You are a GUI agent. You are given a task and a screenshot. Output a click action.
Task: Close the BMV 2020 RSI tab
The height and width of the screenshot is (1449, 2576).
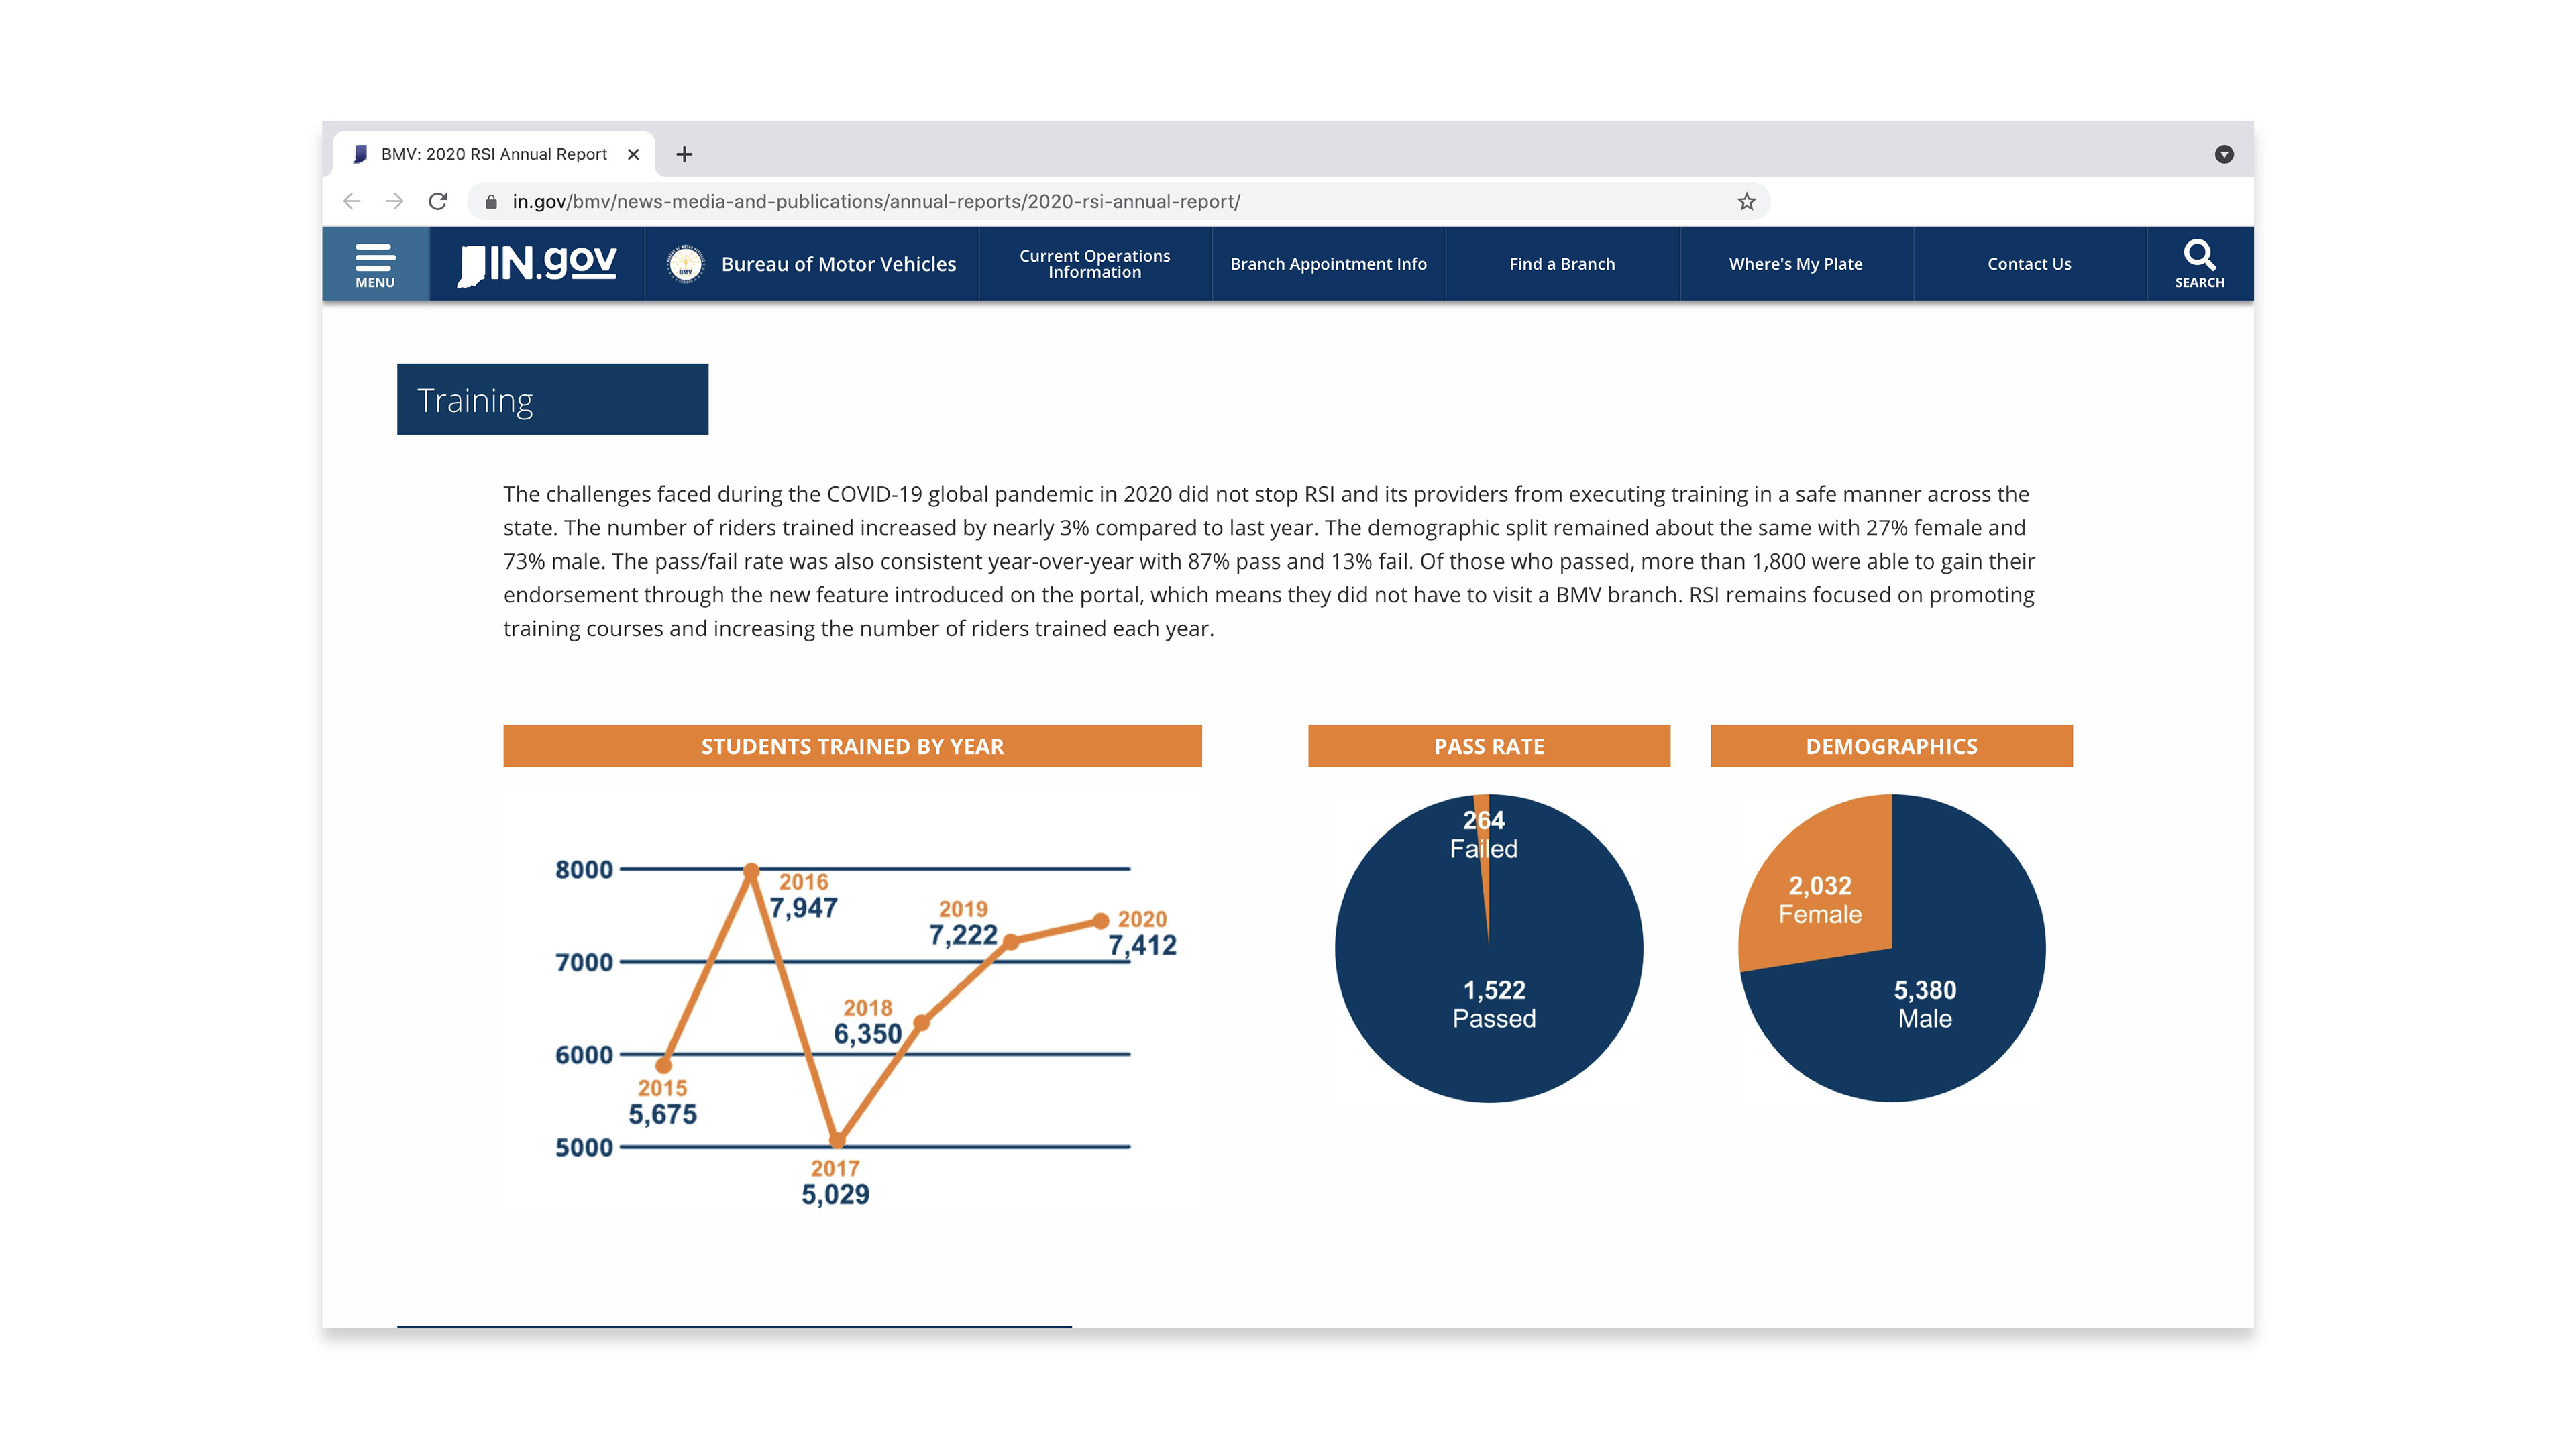coord(633,154)
